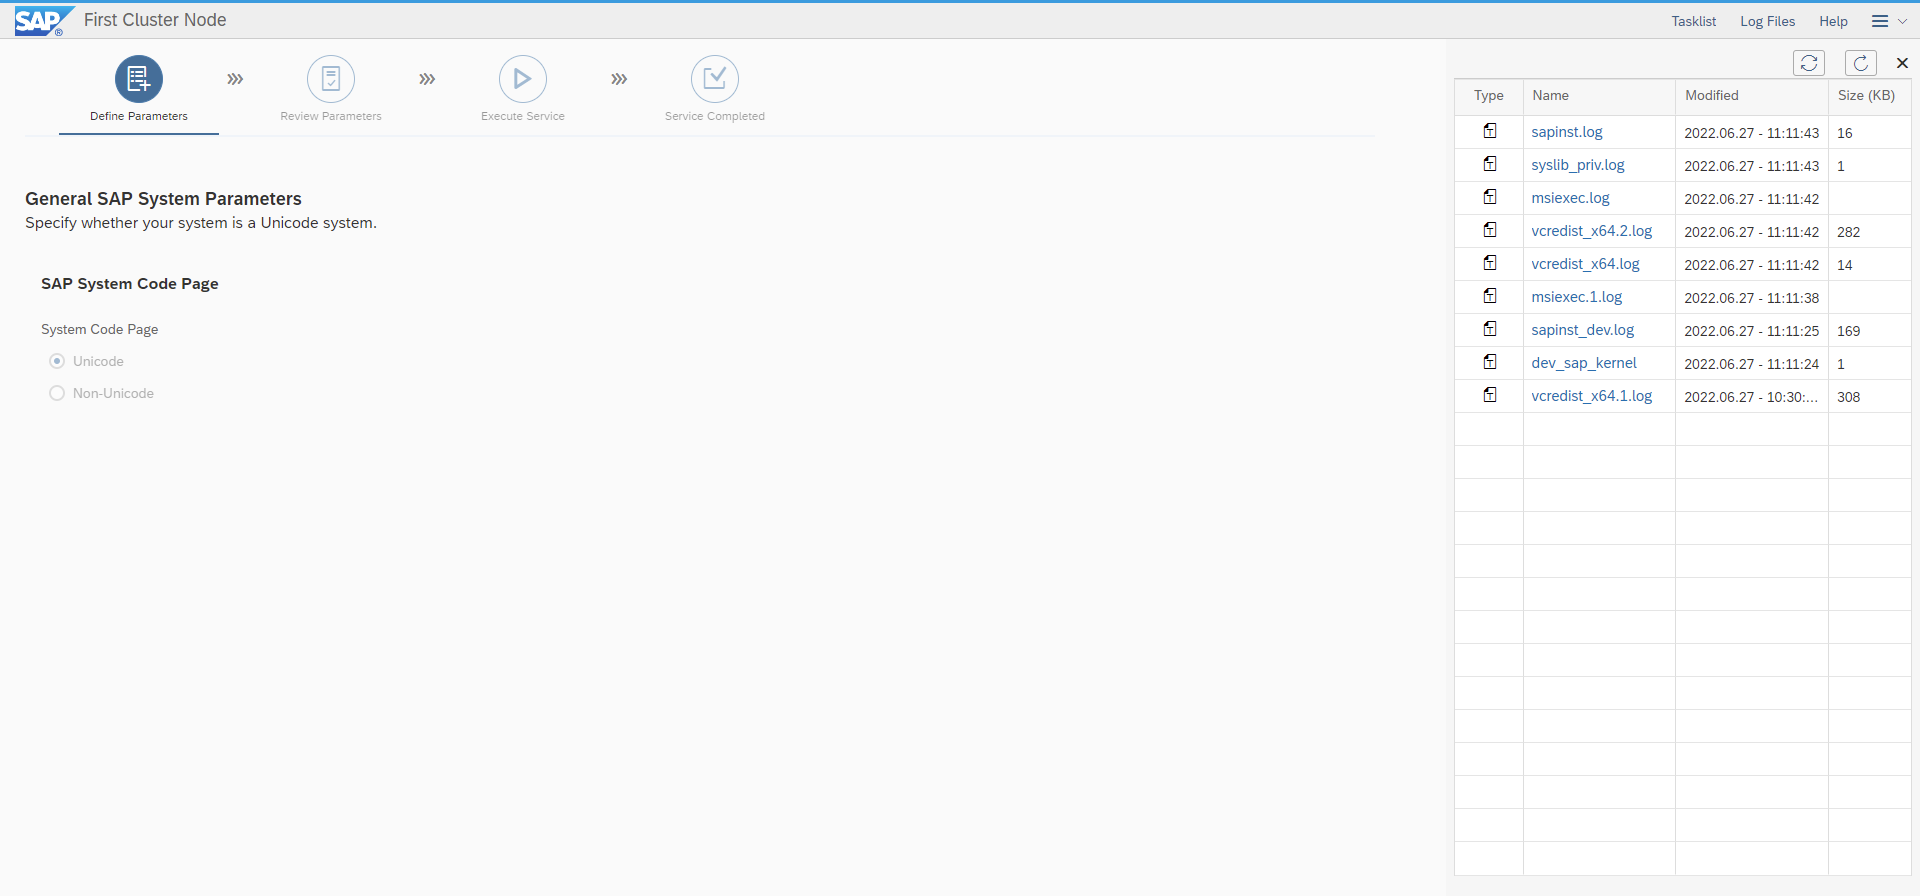This screenshot has width=1920, height=896.
Task: Click the reload circular arrow icon
Action: tap(1860, 63)
